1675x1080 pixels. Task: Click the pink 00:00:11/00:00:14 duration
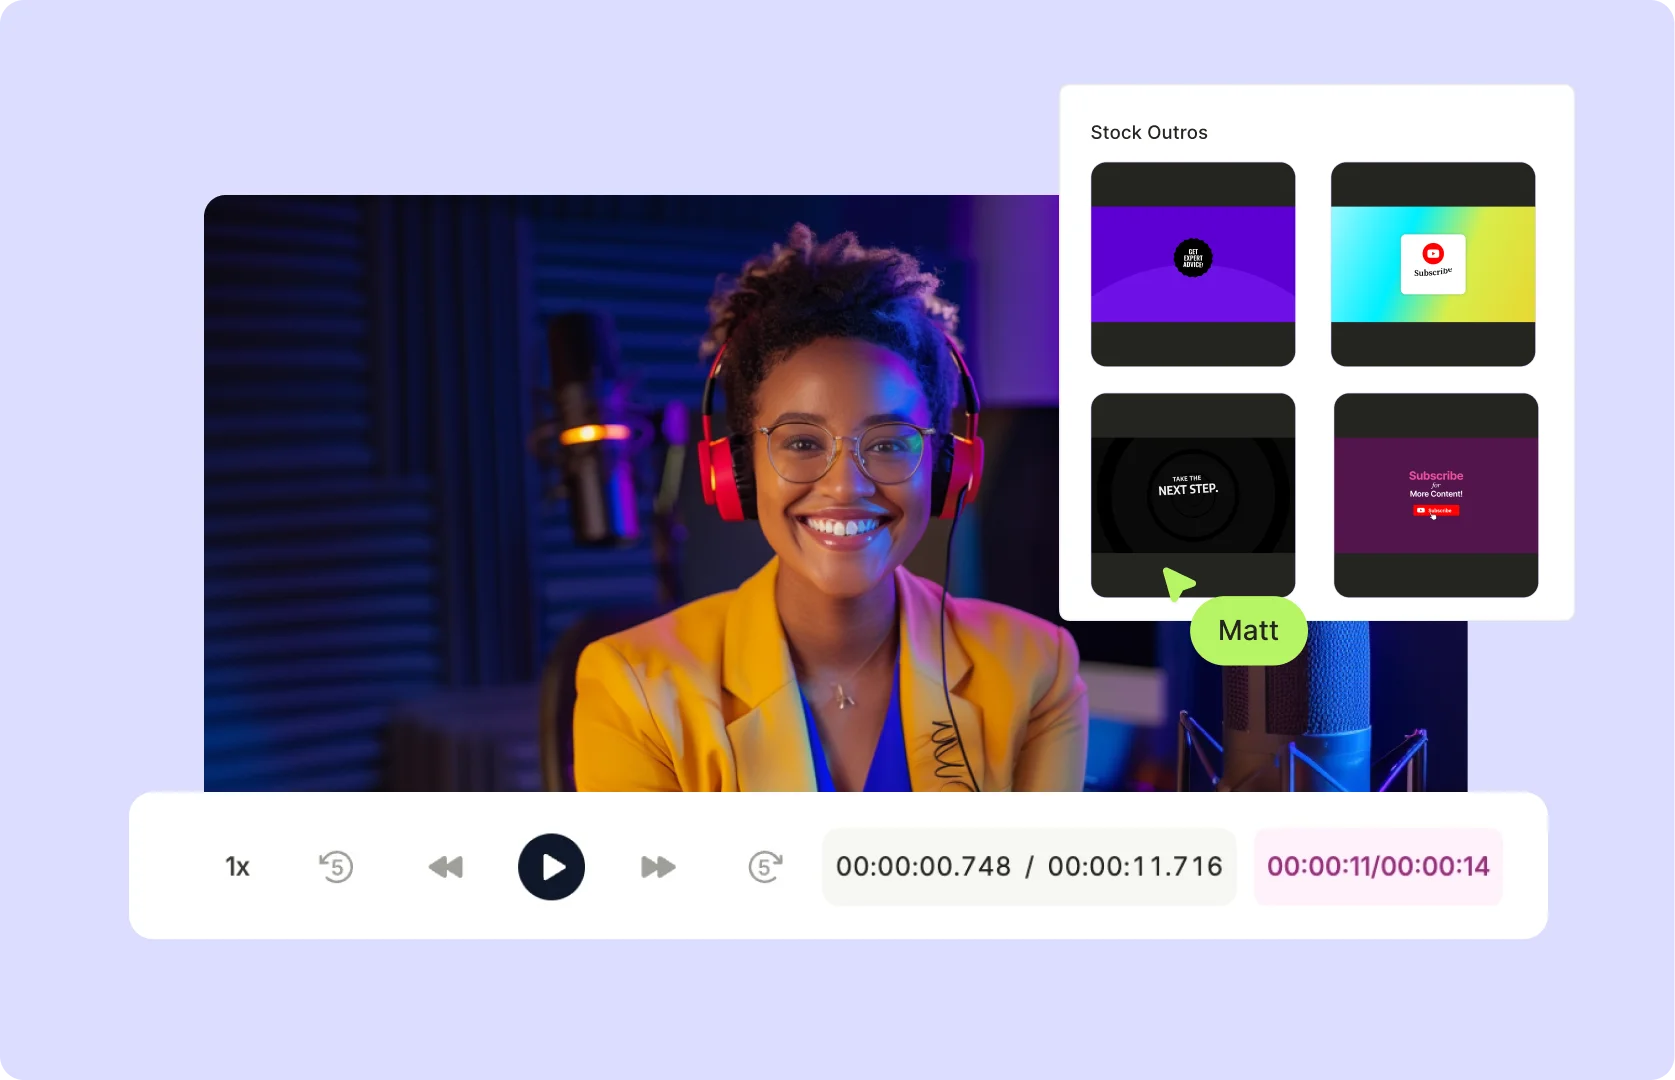[x=1378, y=867]
